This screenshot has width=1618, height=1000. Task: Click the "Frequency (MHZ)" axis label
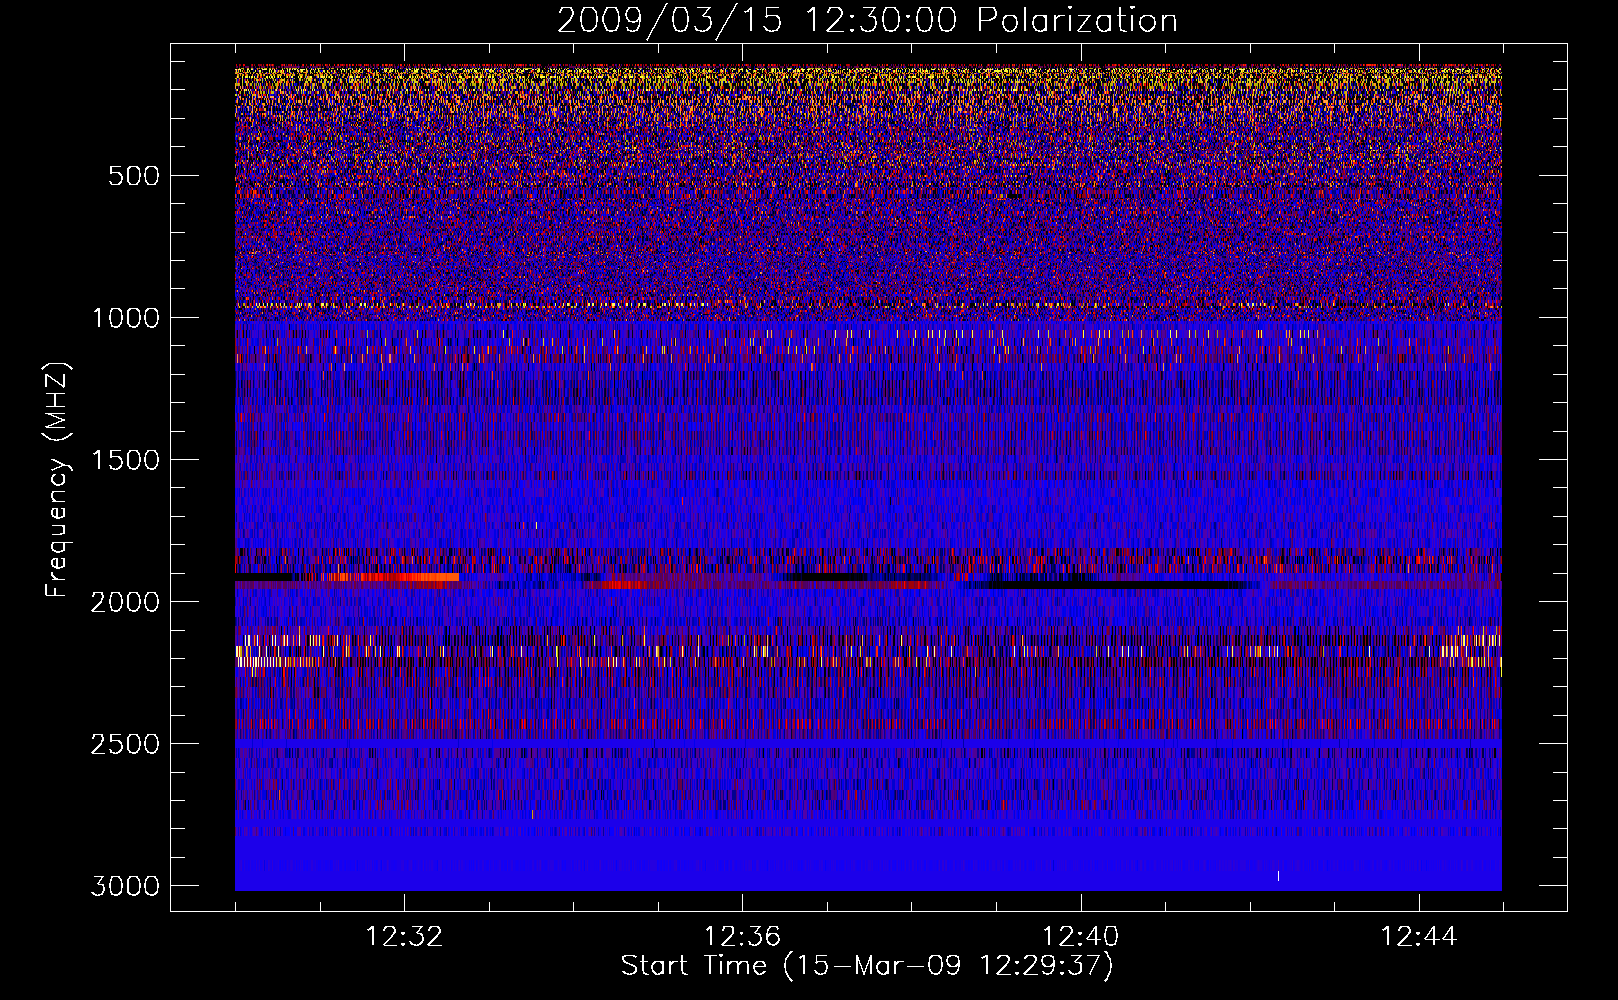pyautogui.click(x=58, y=481)
